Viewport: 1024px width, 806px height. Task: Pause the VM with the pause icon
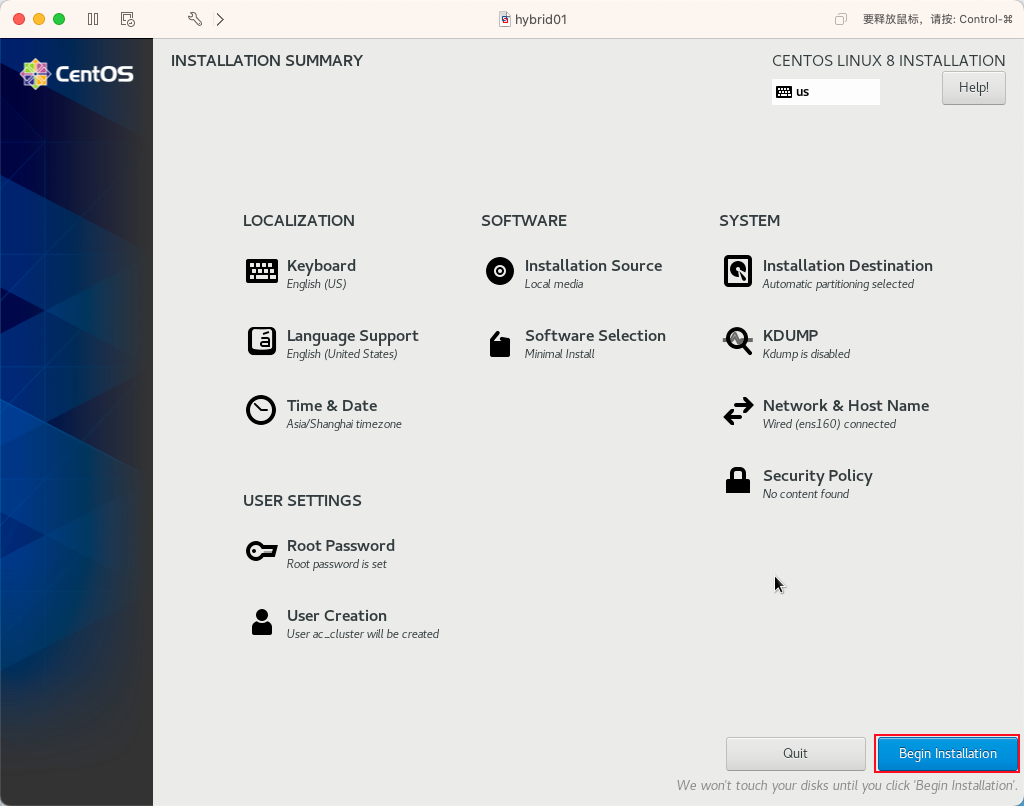coord(93,19)
